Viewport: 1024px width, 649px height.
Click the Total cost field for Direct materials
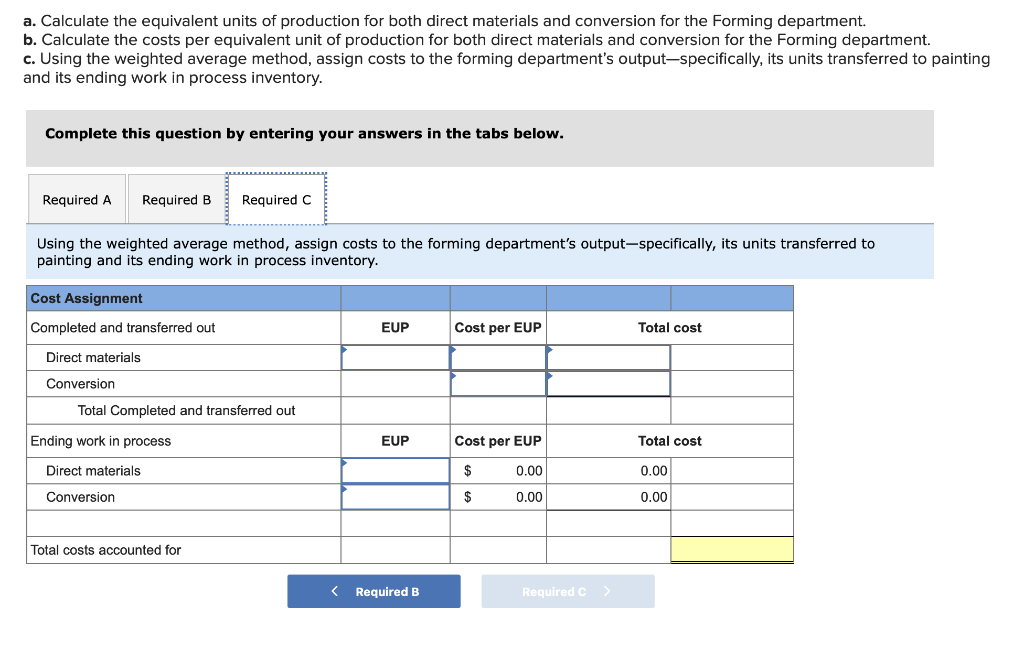pos(607,356)
